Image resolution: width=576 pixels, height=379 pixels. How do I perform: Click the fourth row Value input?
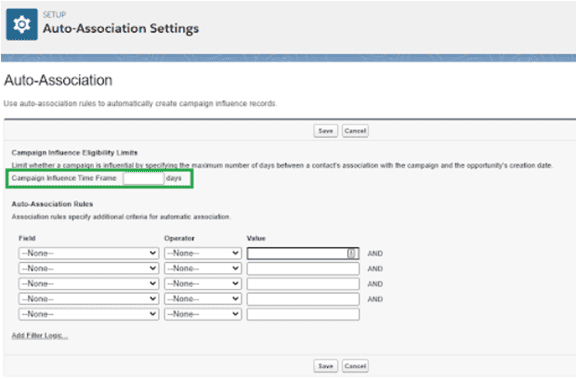(x=303, y=299)
